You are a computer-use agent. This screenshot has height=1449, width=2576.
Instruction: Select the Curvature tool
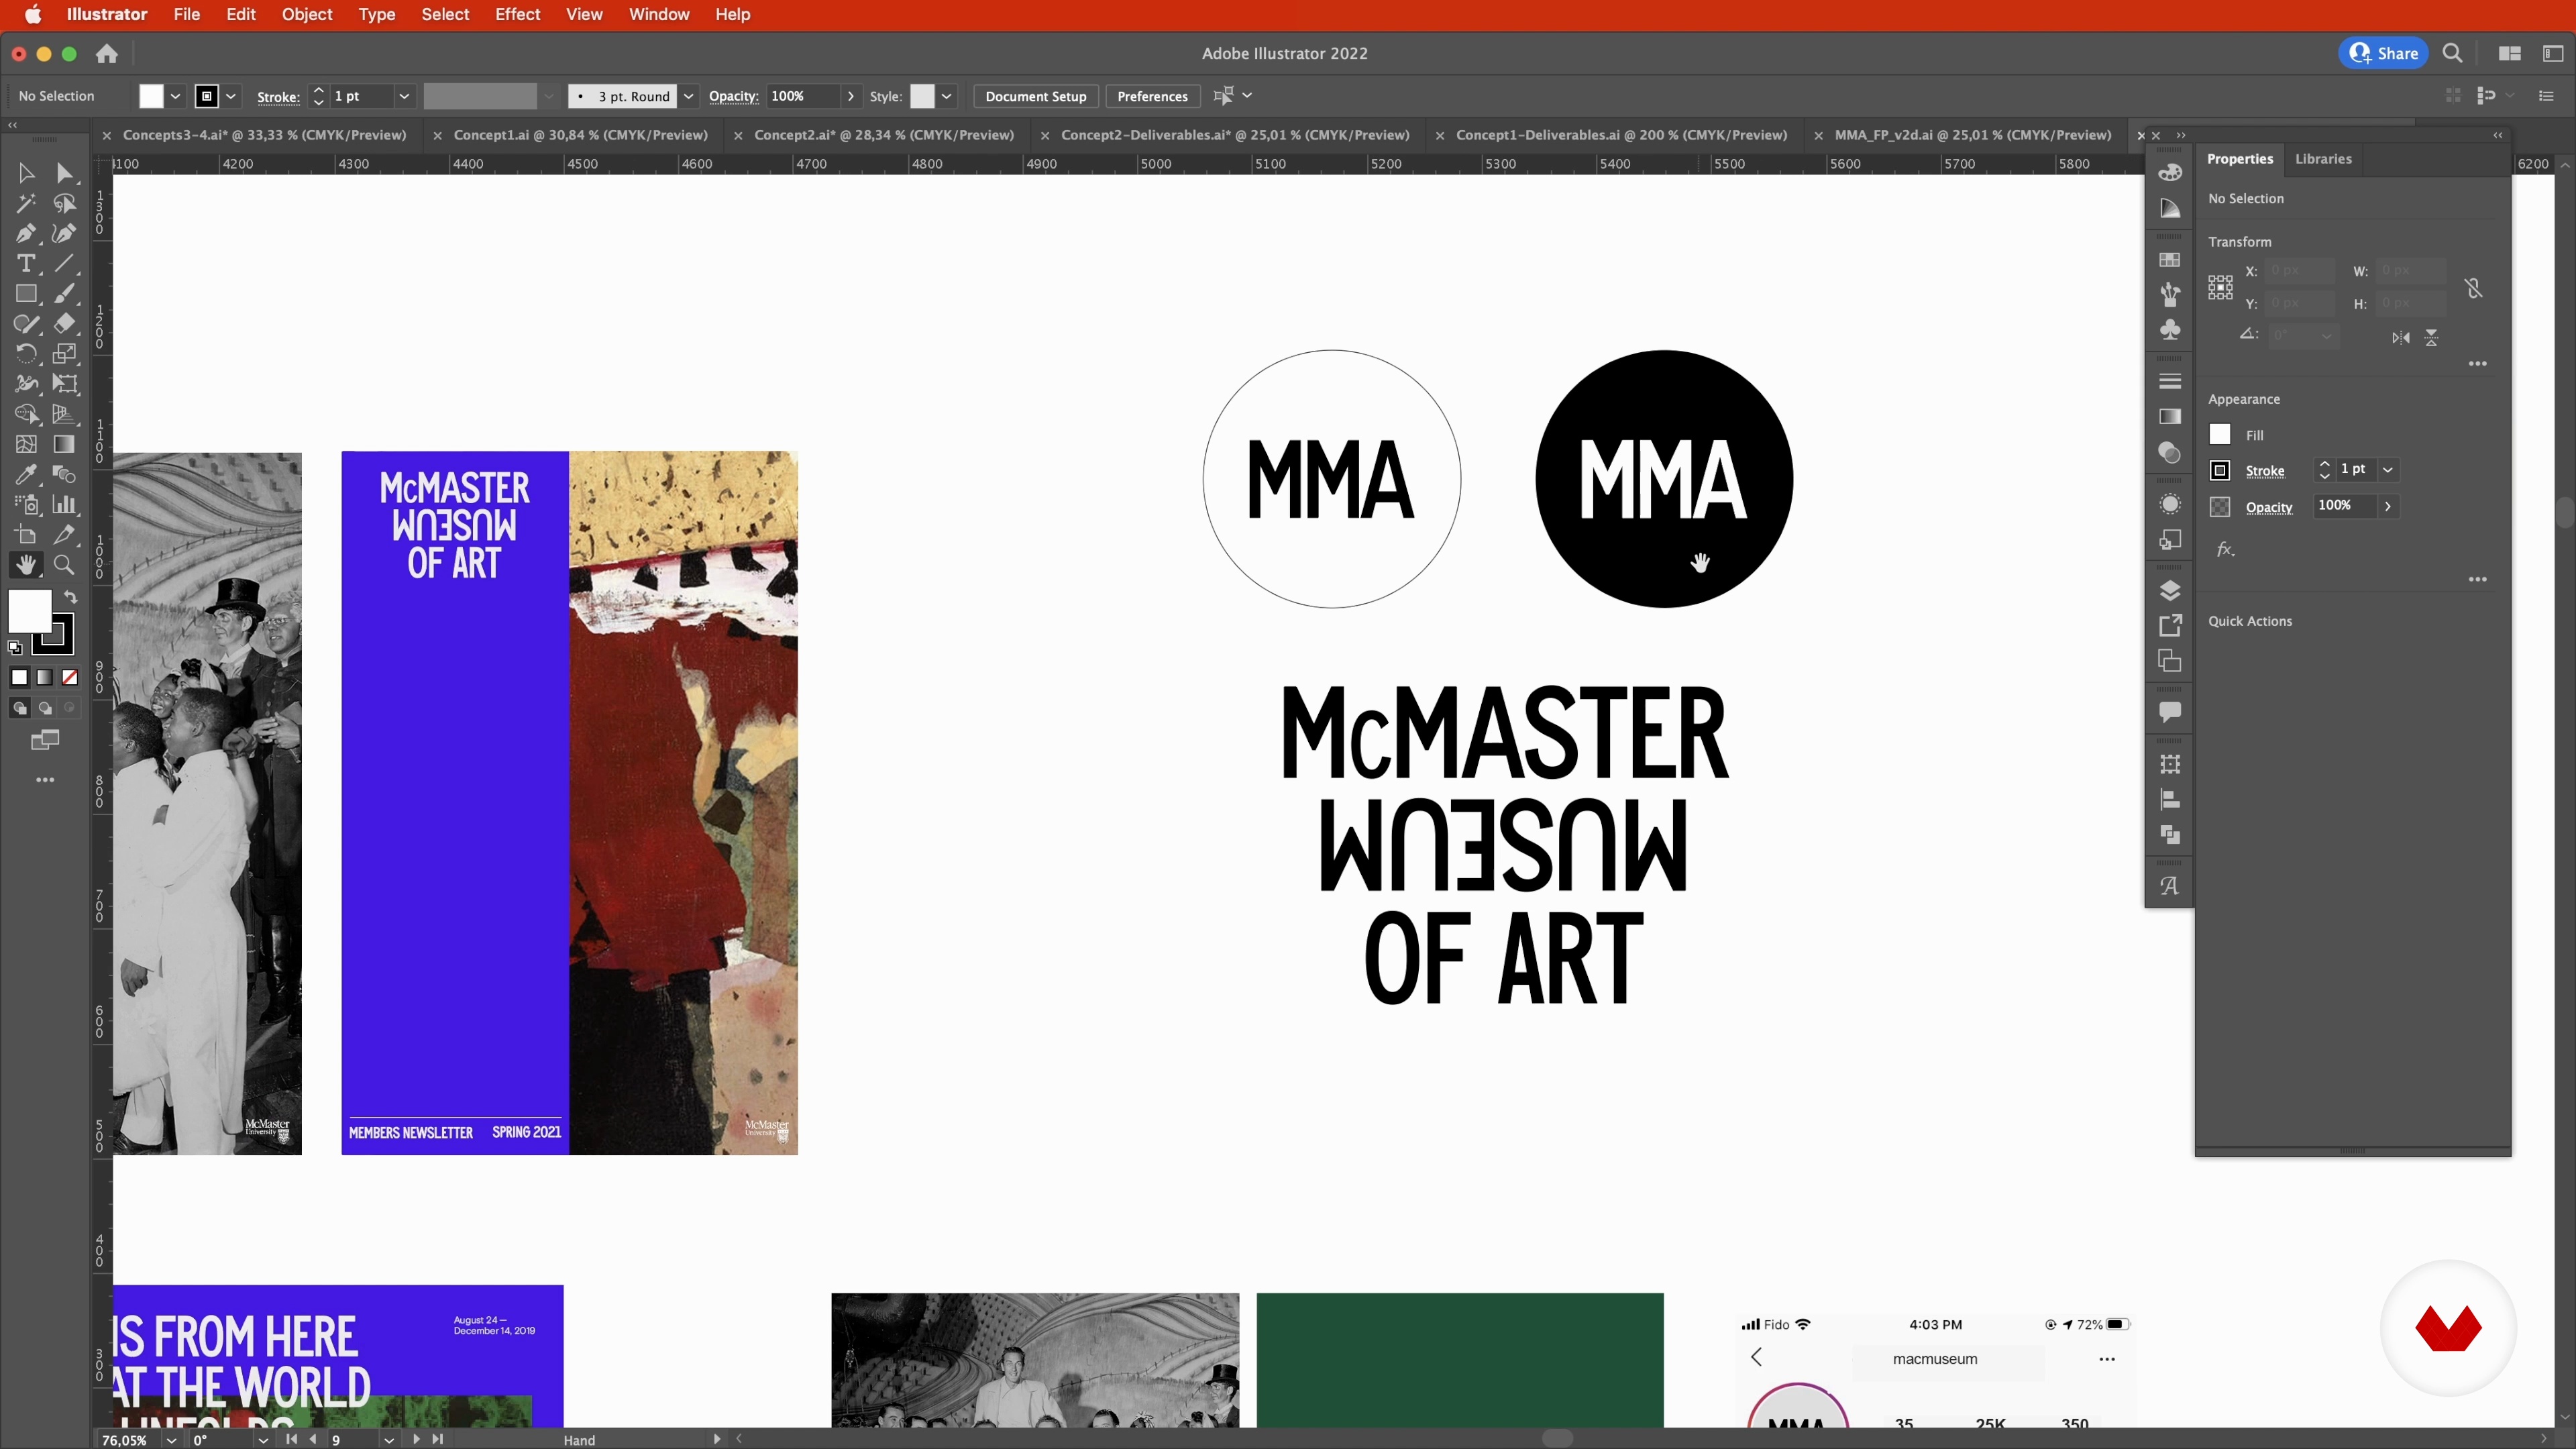click(65, 234)
